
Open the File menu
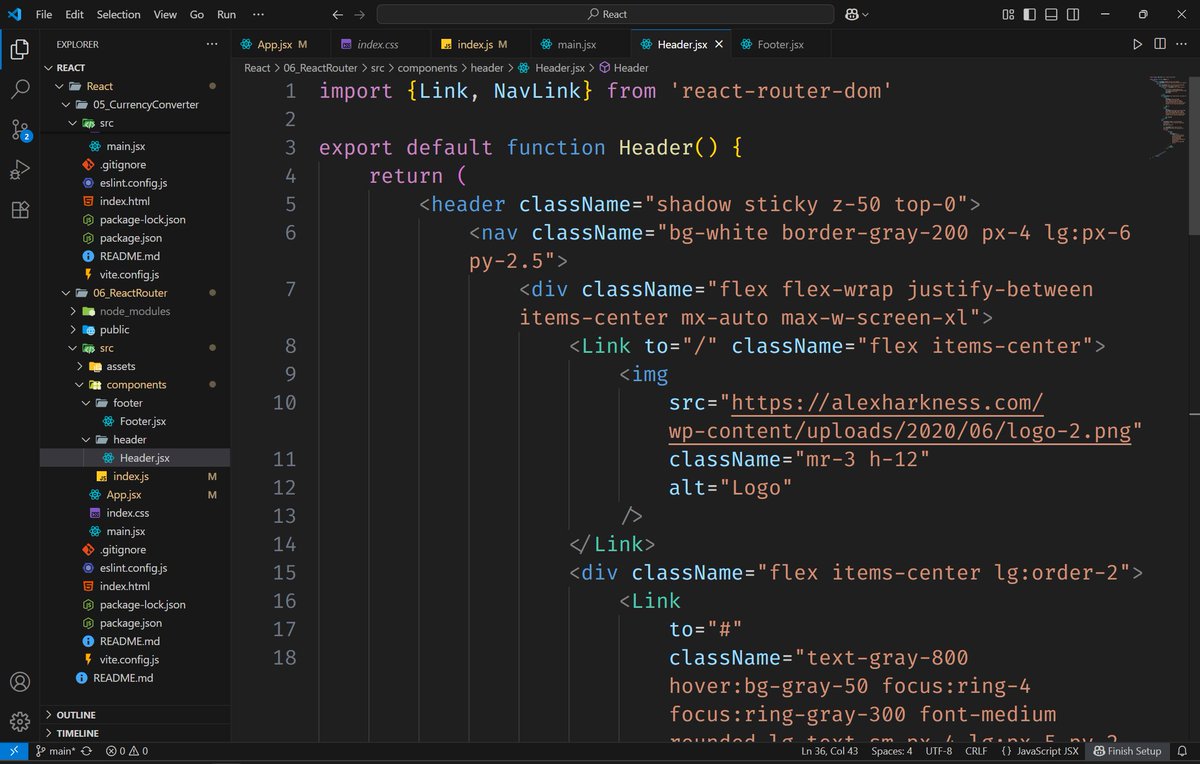click(44, 15)
